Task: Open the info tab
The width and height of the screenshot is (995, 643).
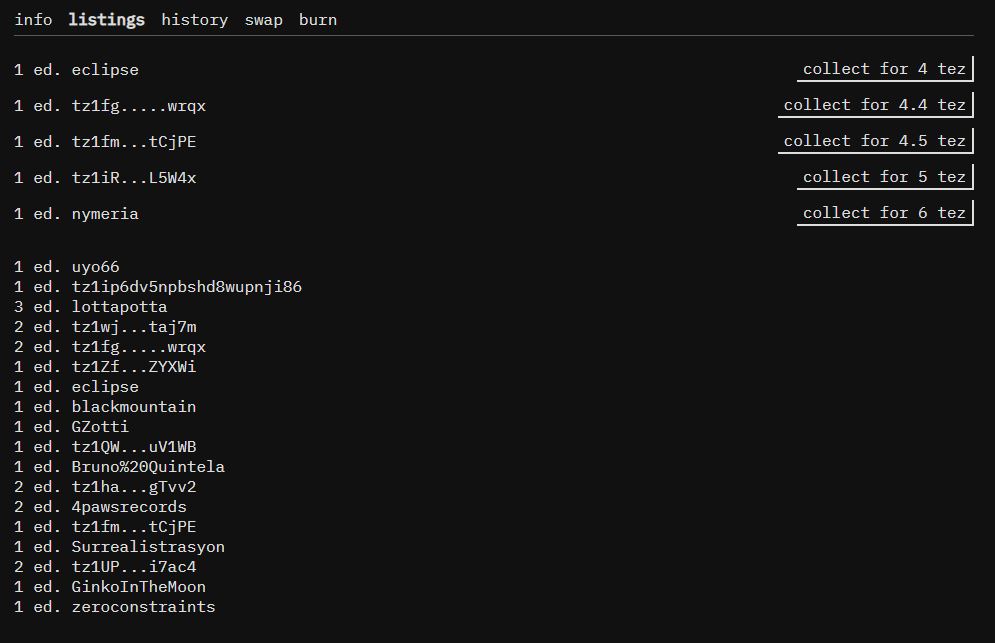Action: (33, 20)
